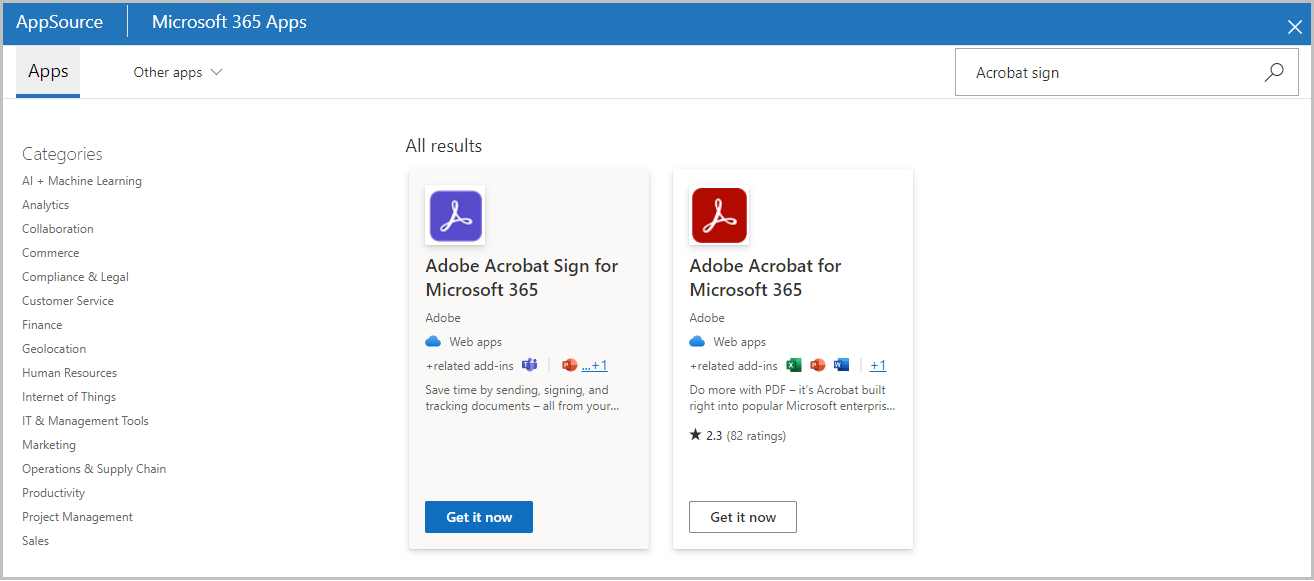Click the Adobe Acrobat Sign app icon
This screenshot has height=581, width=1314.
[455, 215]
